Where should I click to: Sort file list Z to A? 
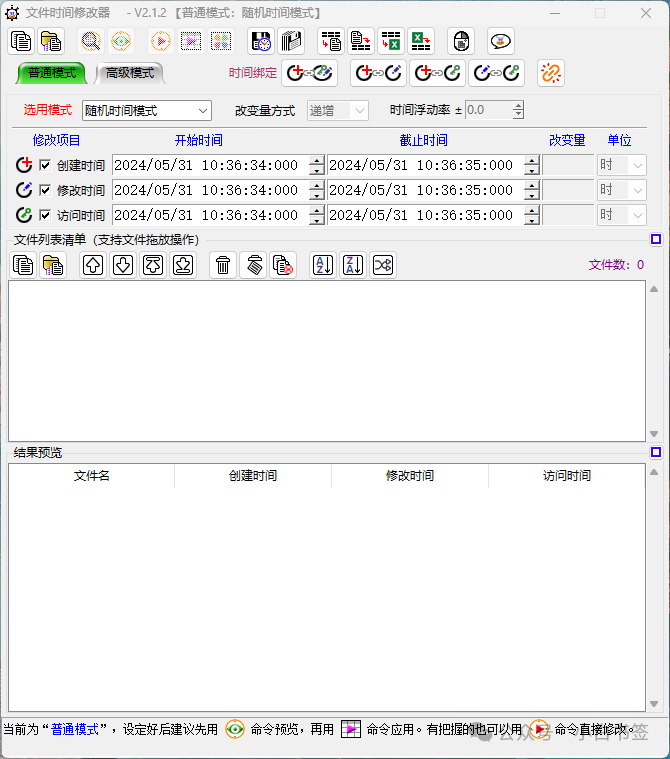[x=353, y=265]
